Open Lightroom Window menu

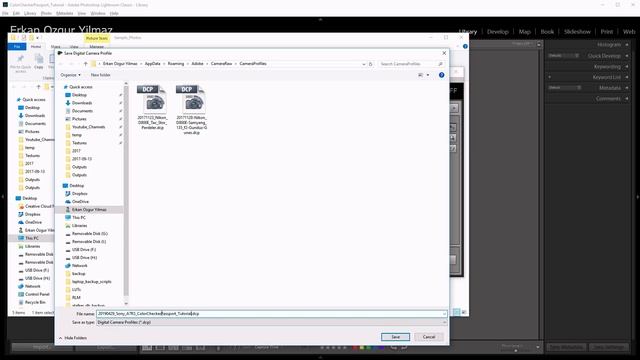click(x=98, y=13)
